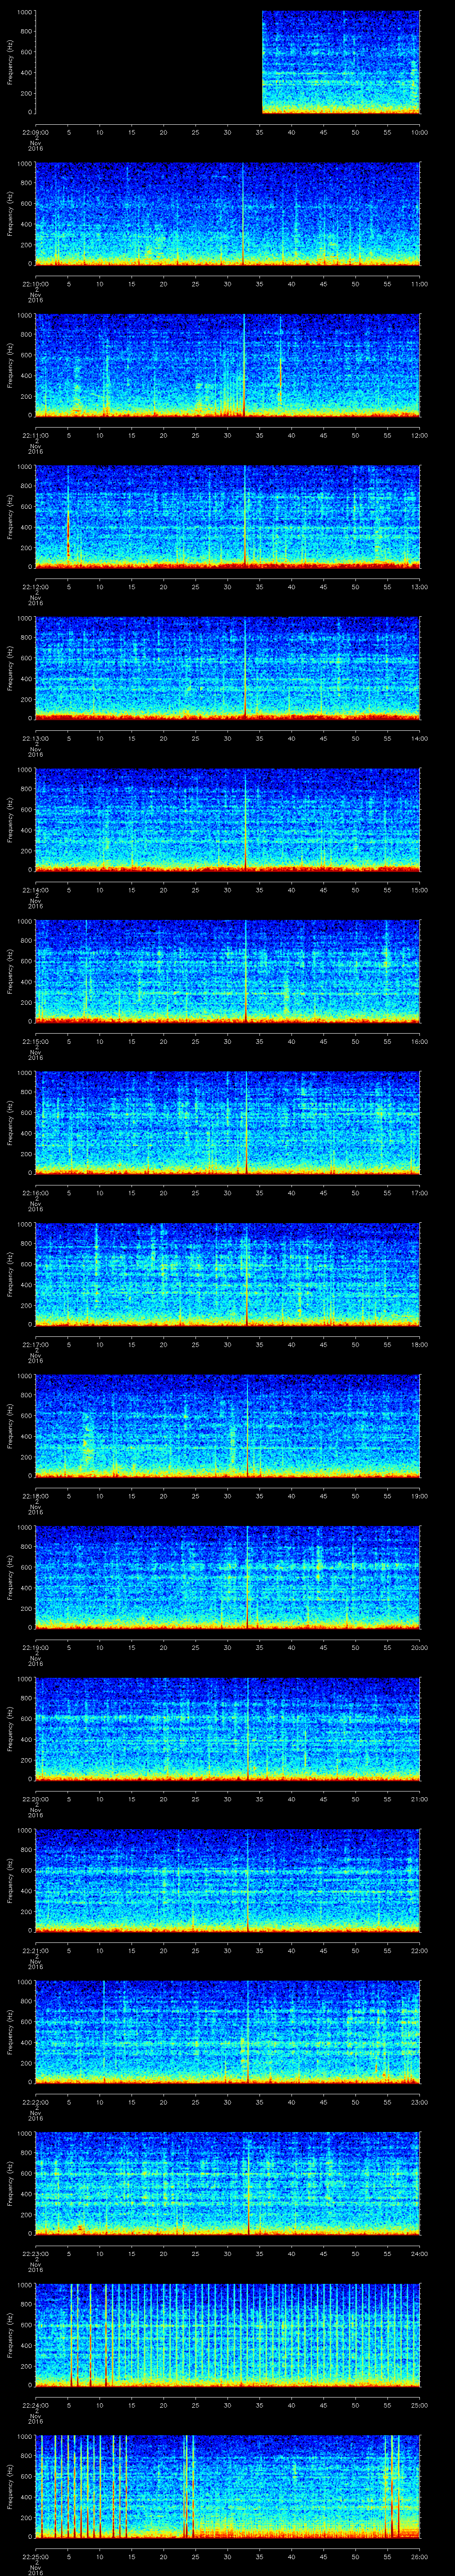Click the 22:13:00 start time label

[x=35, y=738]
